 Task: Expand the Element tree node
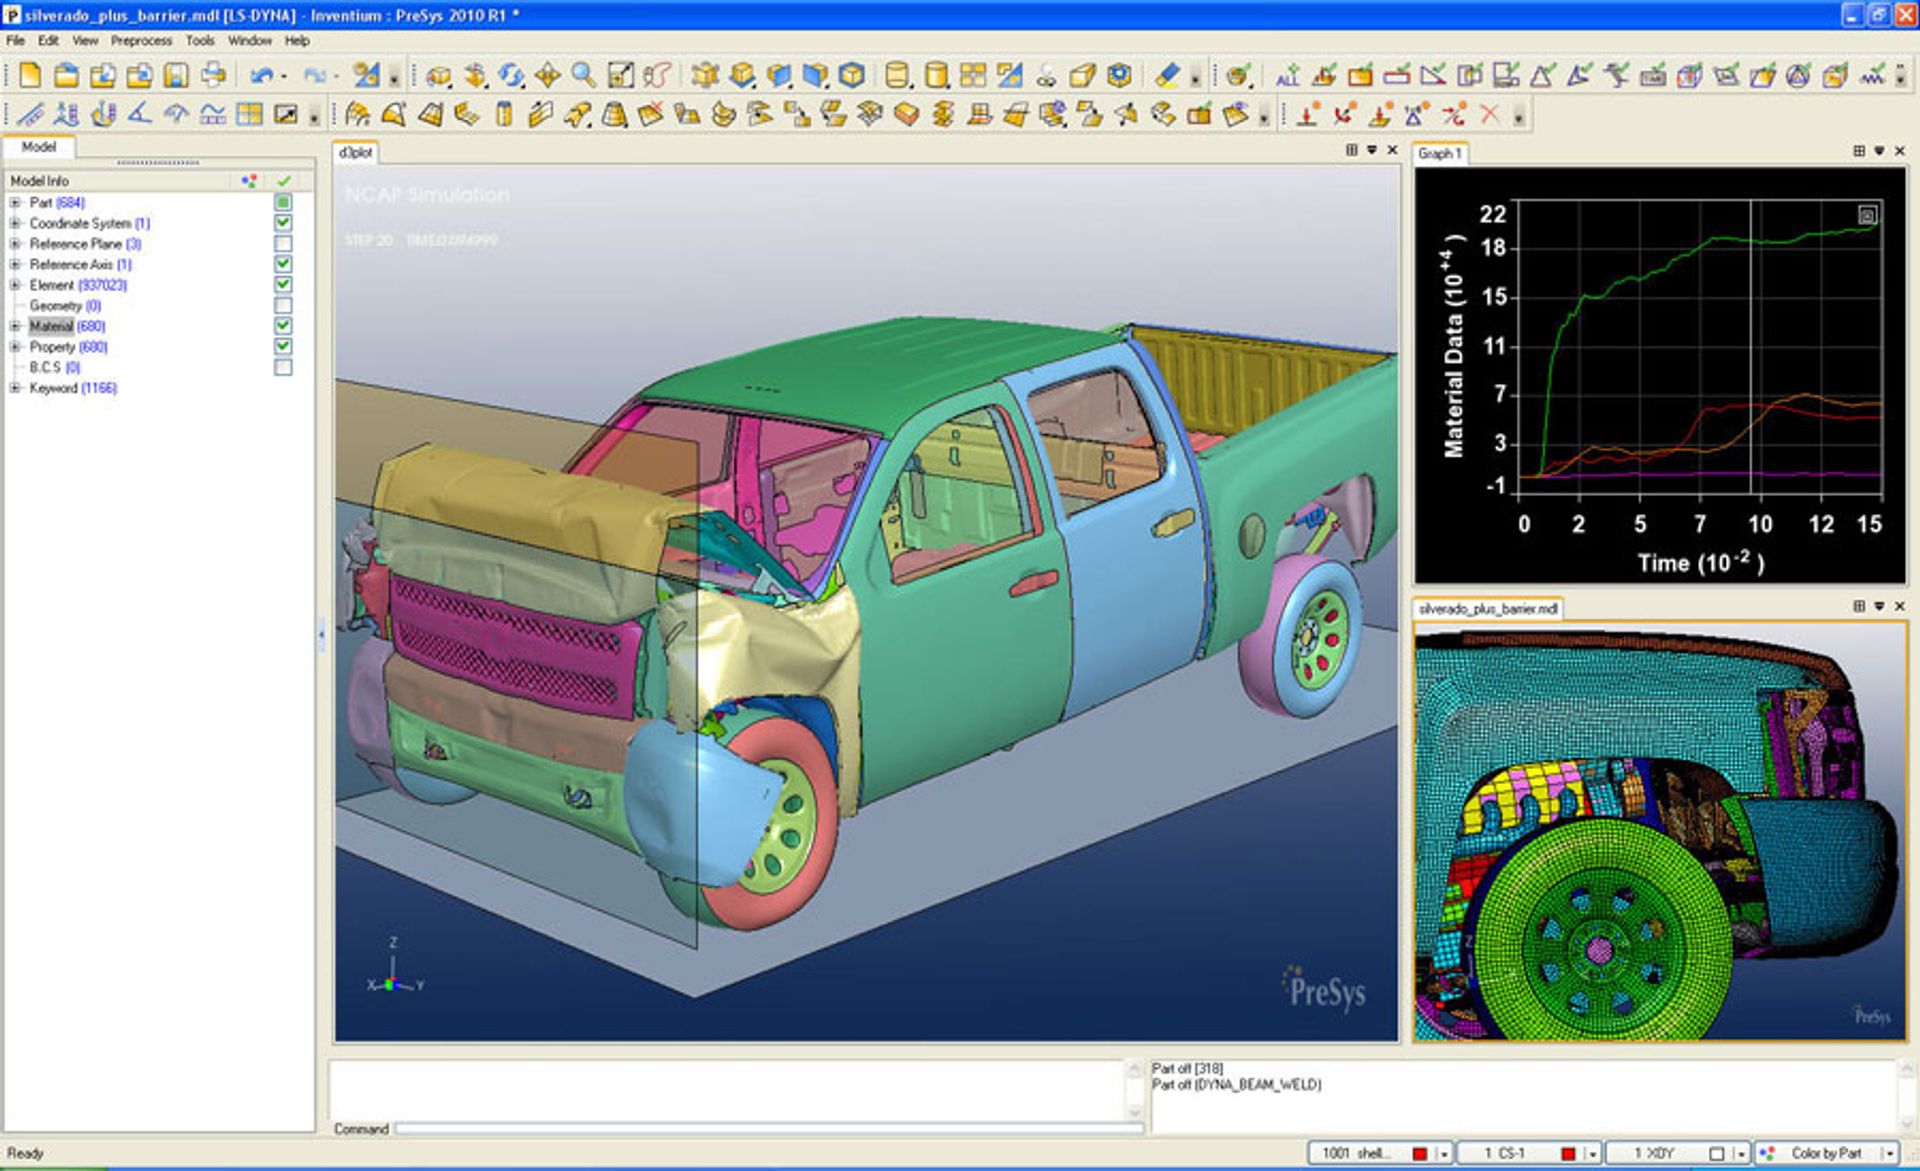(x=15, y=285)
